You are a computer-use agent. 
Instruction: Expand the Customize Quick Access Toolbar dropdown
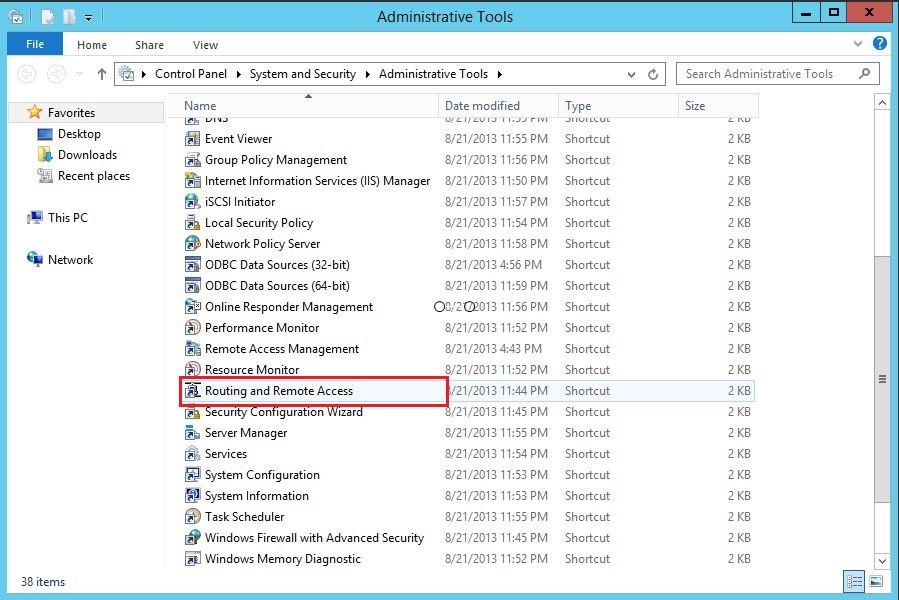click(88, 18)
